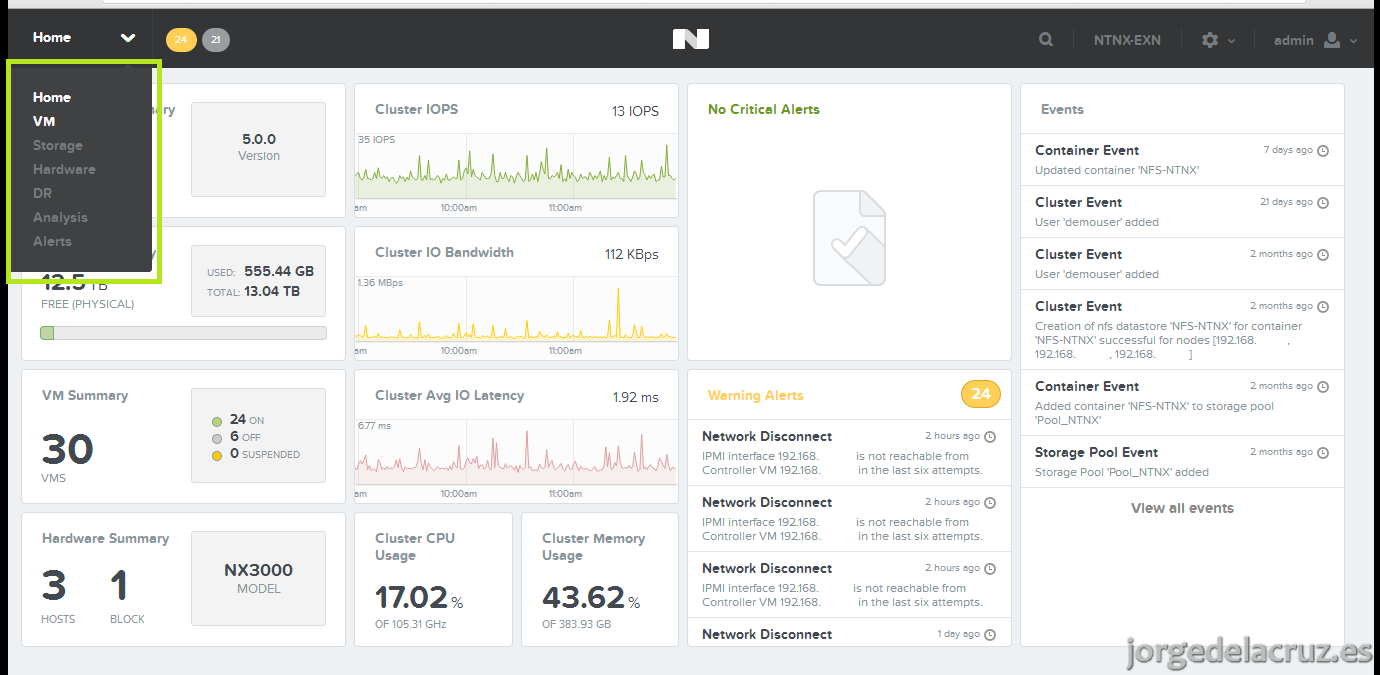Click the search magnifier icon
Image resolution: width=1380 pixels, height=675 pixels.
coord(1045,40)
